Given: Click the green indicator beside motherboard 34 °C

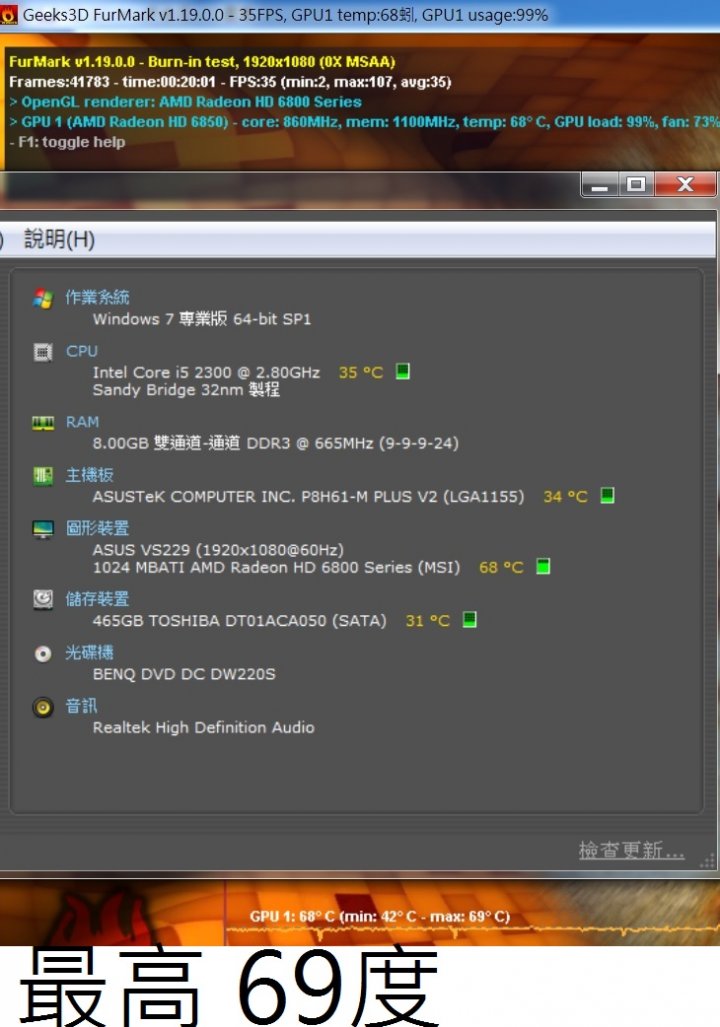Looking at the screenshot, I should (x=607, y=495).
